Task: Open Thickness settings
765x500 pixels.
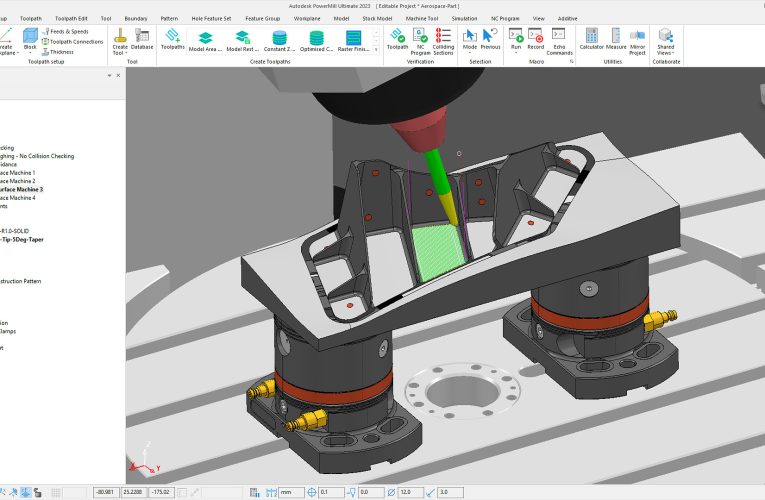Action: pyautogui.click(x=58, y=52)
